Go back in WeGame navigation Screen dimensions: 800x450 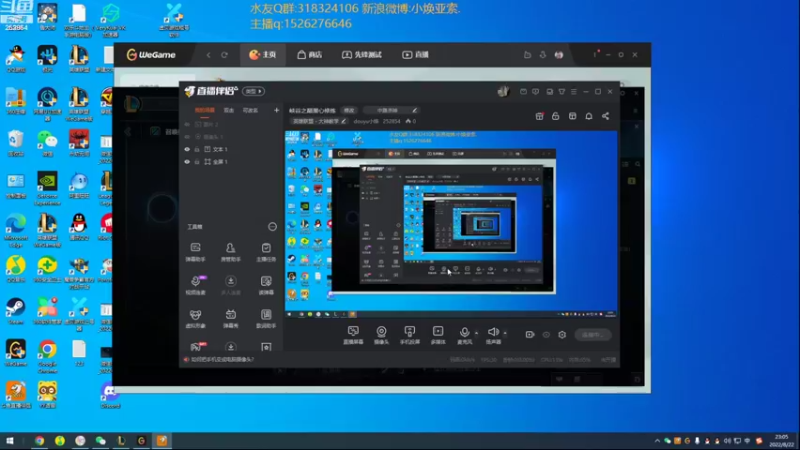(x=209, y=55)
